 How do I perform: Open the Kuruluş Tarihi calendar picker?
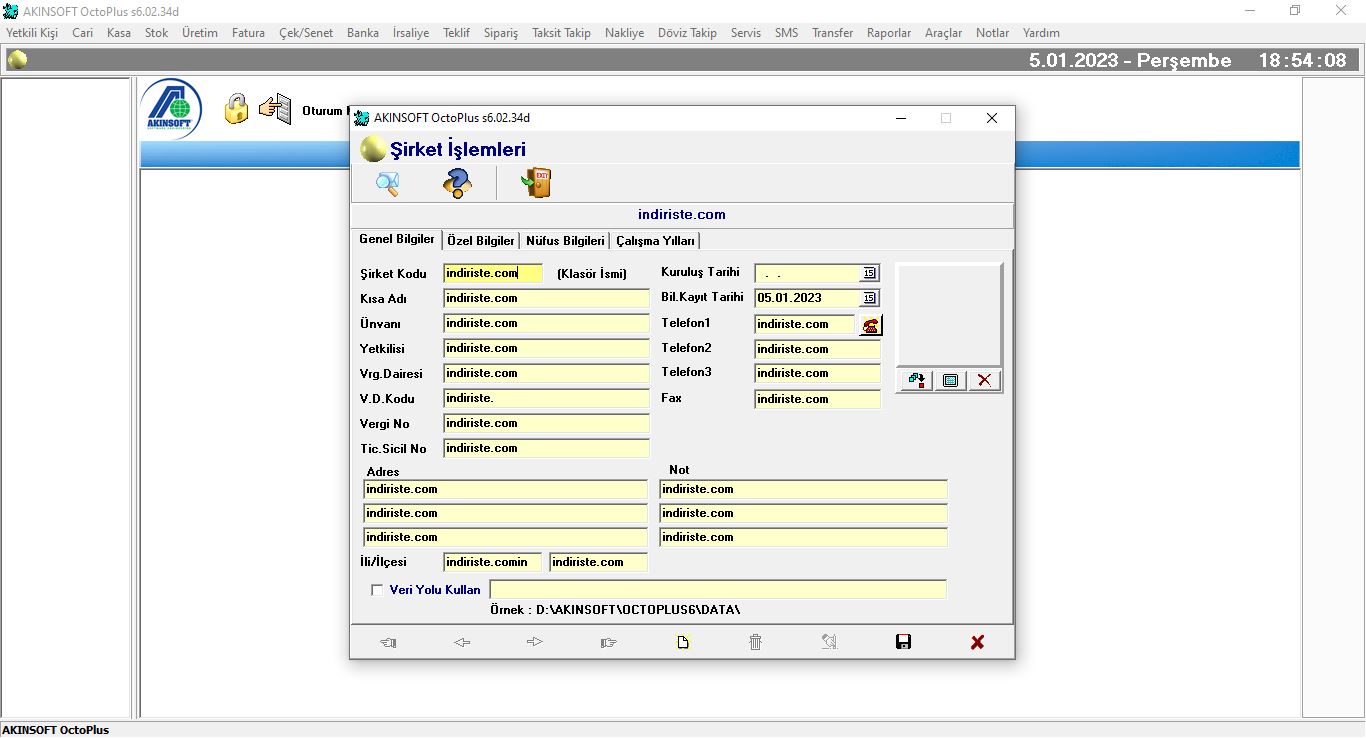869,273
